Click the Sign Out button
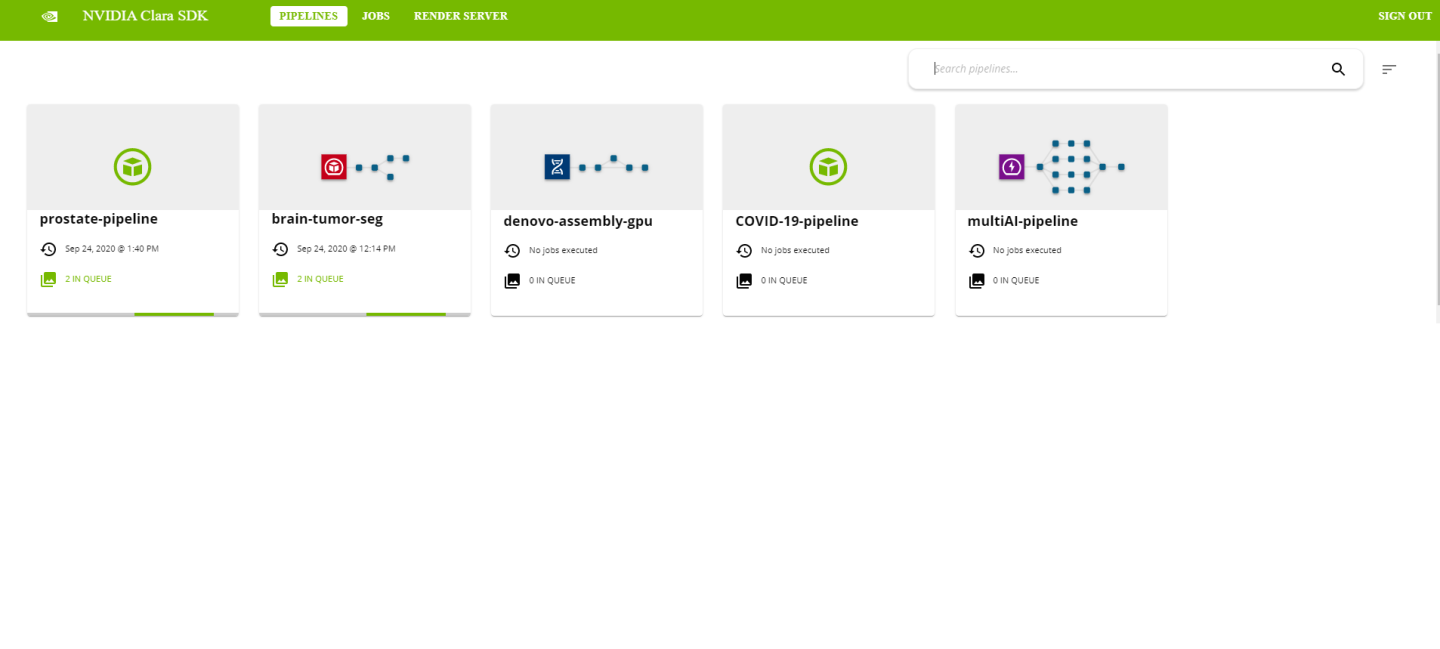The image size is (1440, 649). (x=1404, y=16)
